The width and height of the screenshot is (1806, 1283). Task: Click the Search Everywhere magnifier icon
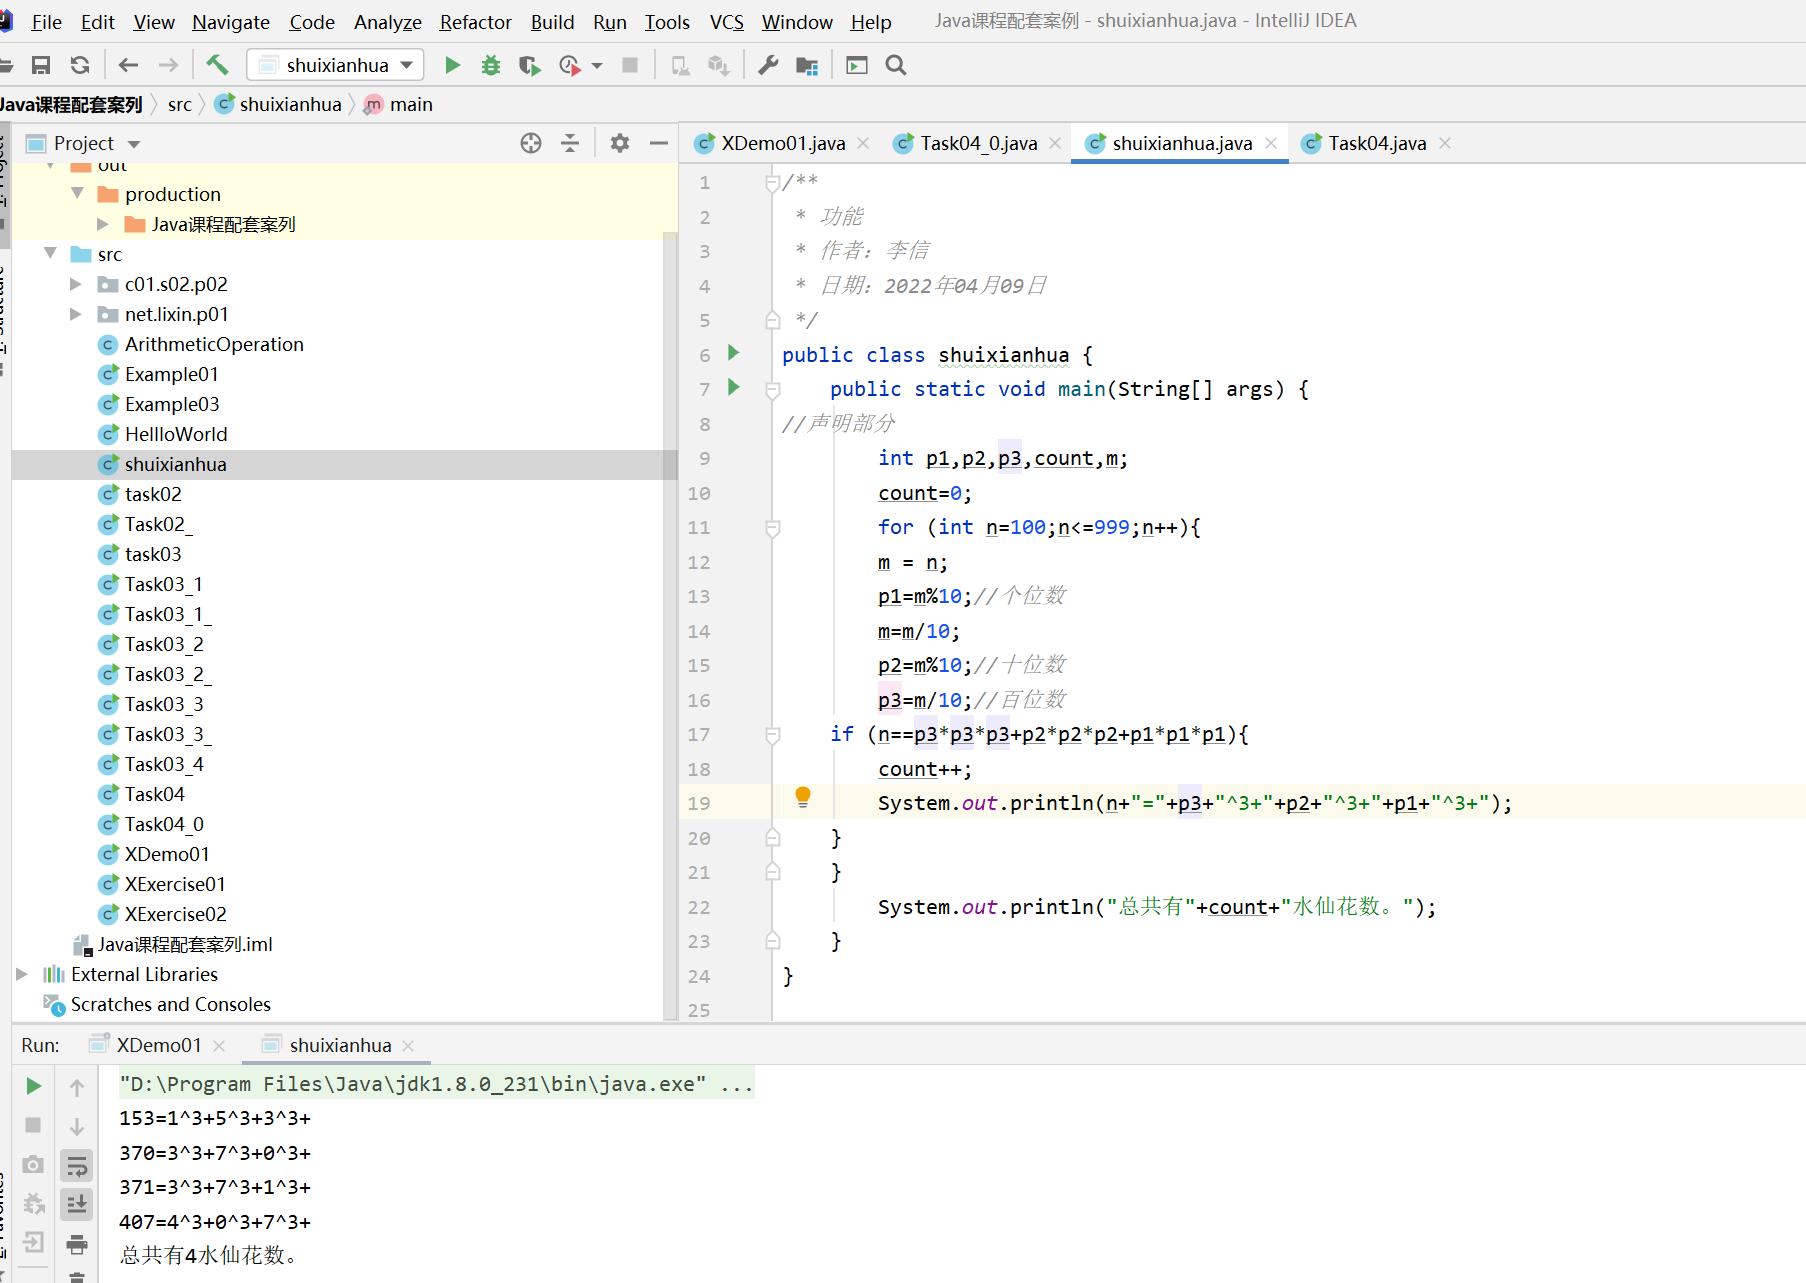click(896, 65)
